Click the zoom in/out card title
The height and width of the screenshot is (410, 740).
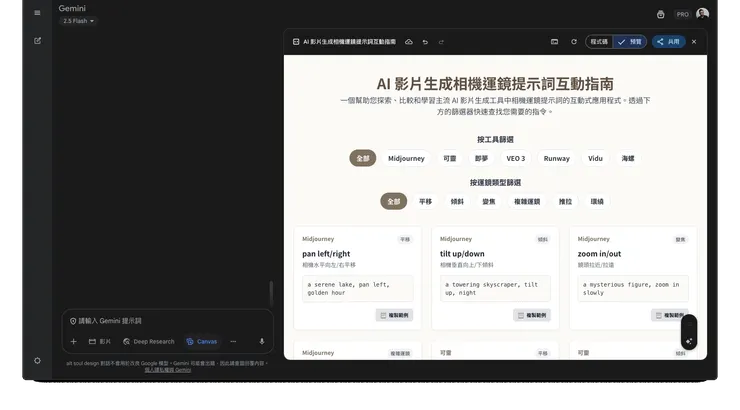pyautogui.click(x=599, y=254)
